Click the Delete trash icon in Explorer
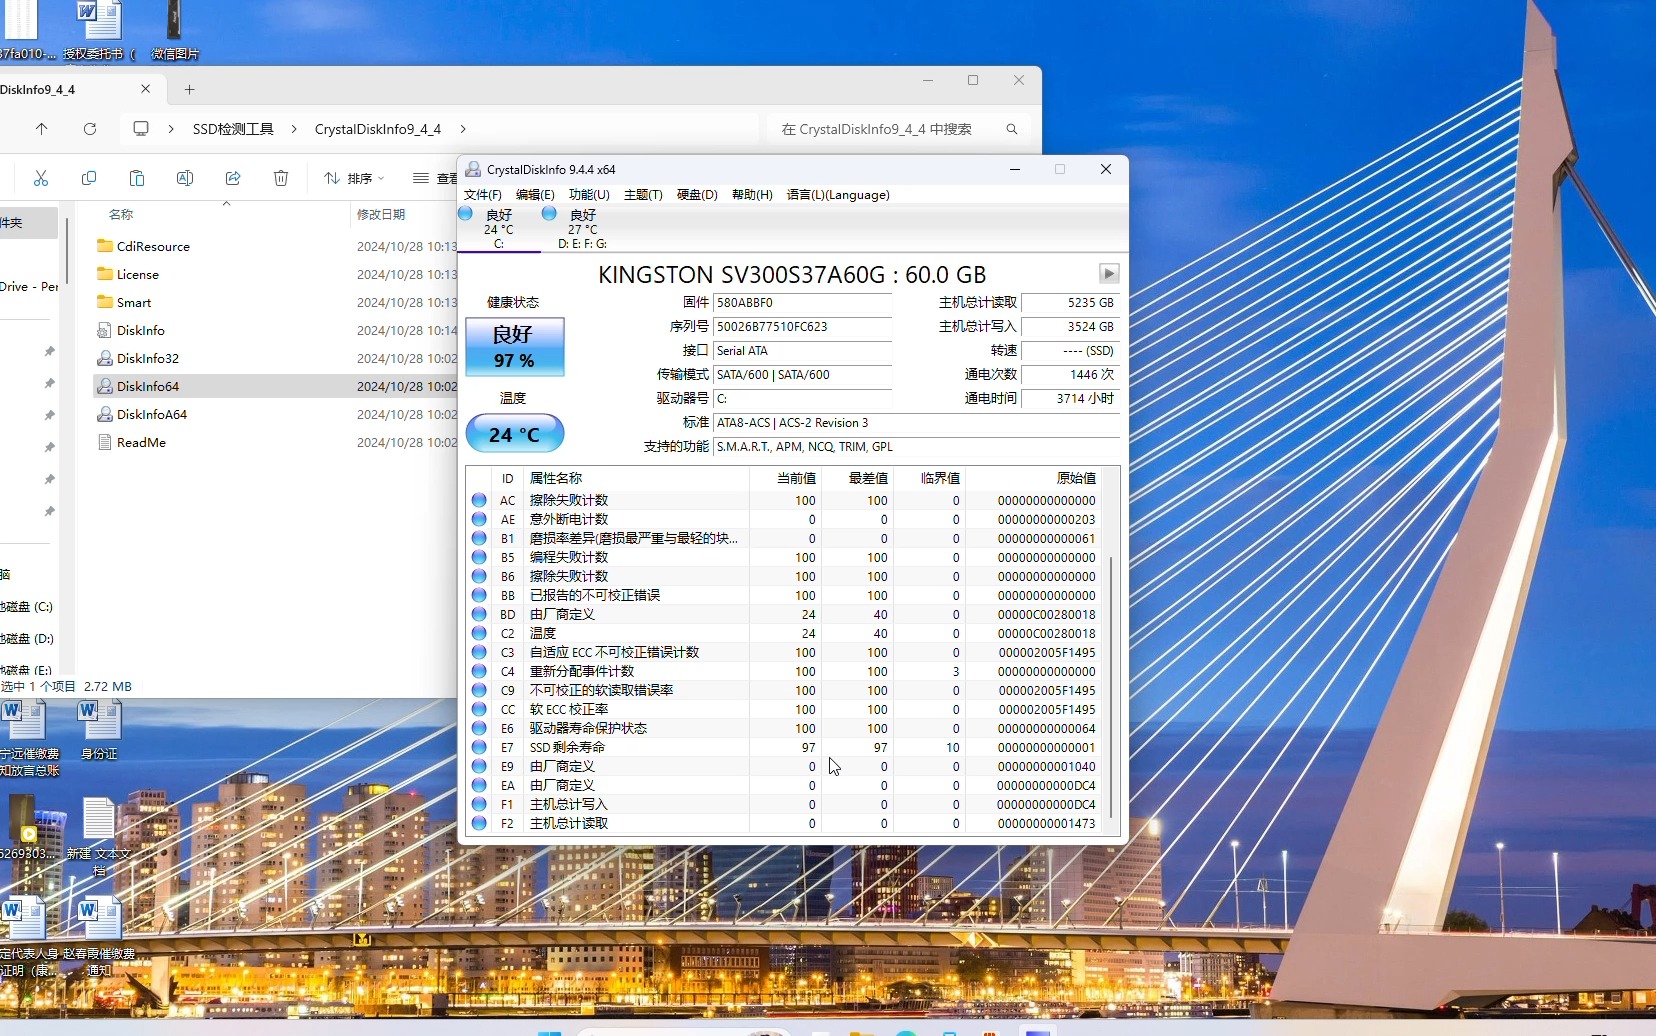 tap(281, 178)
